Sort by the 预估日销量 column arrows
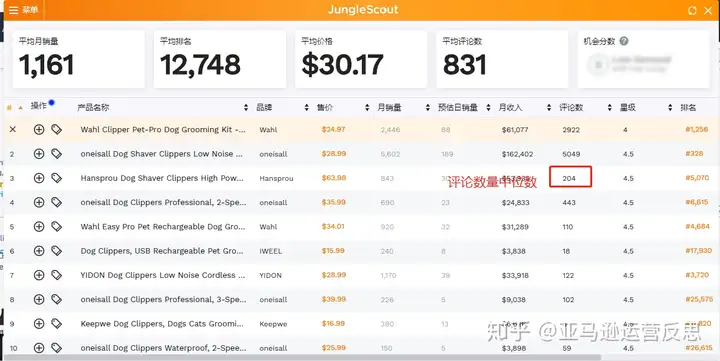This screenshot has width=720, height=361. point(489,107)
